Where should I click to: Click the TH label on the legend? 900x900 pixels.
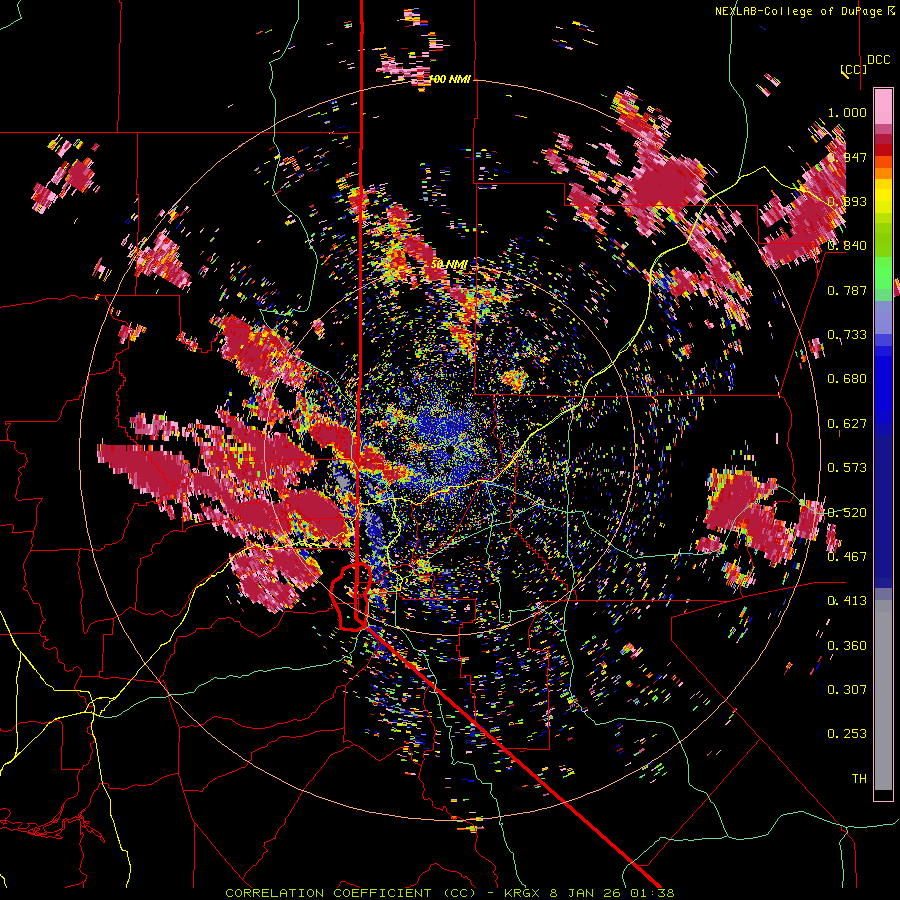(x=859, y=779)
